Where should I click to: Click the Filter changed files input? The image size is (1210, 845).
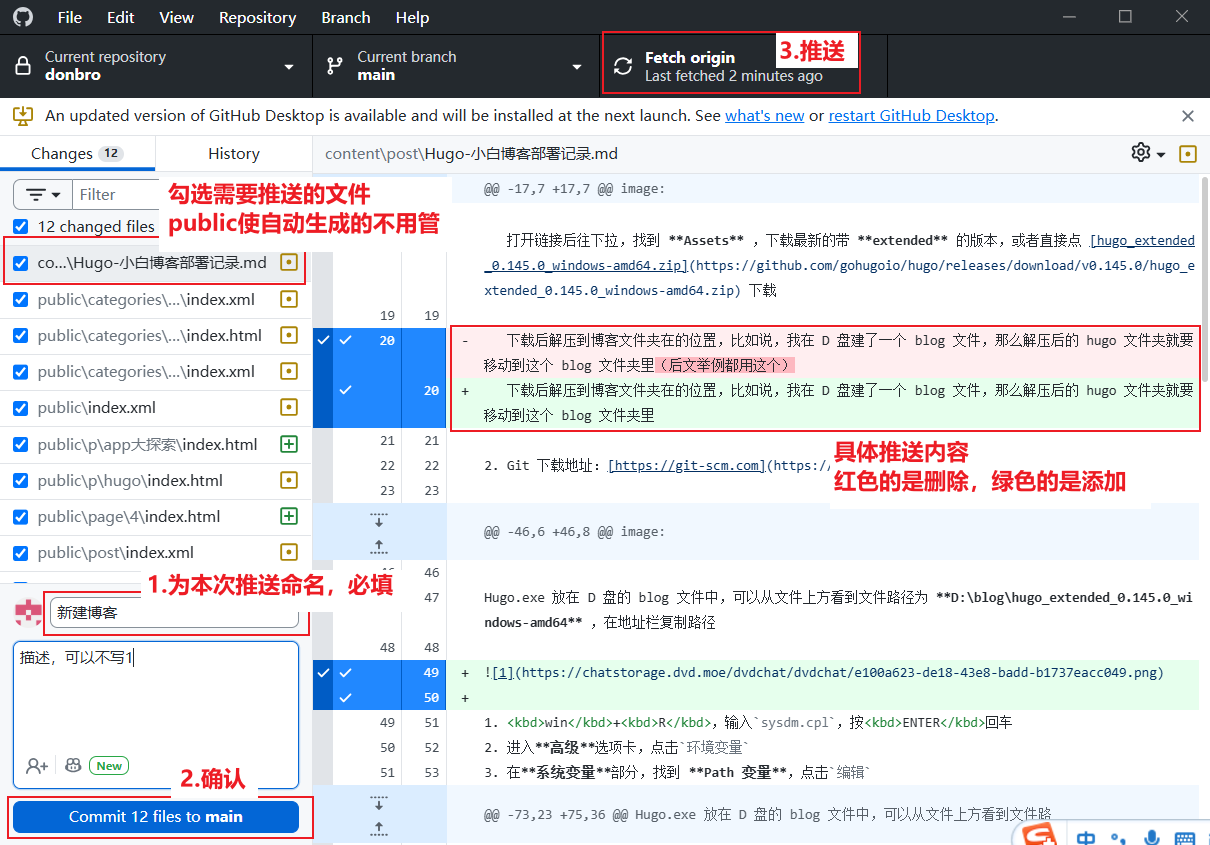click(115, 194)
